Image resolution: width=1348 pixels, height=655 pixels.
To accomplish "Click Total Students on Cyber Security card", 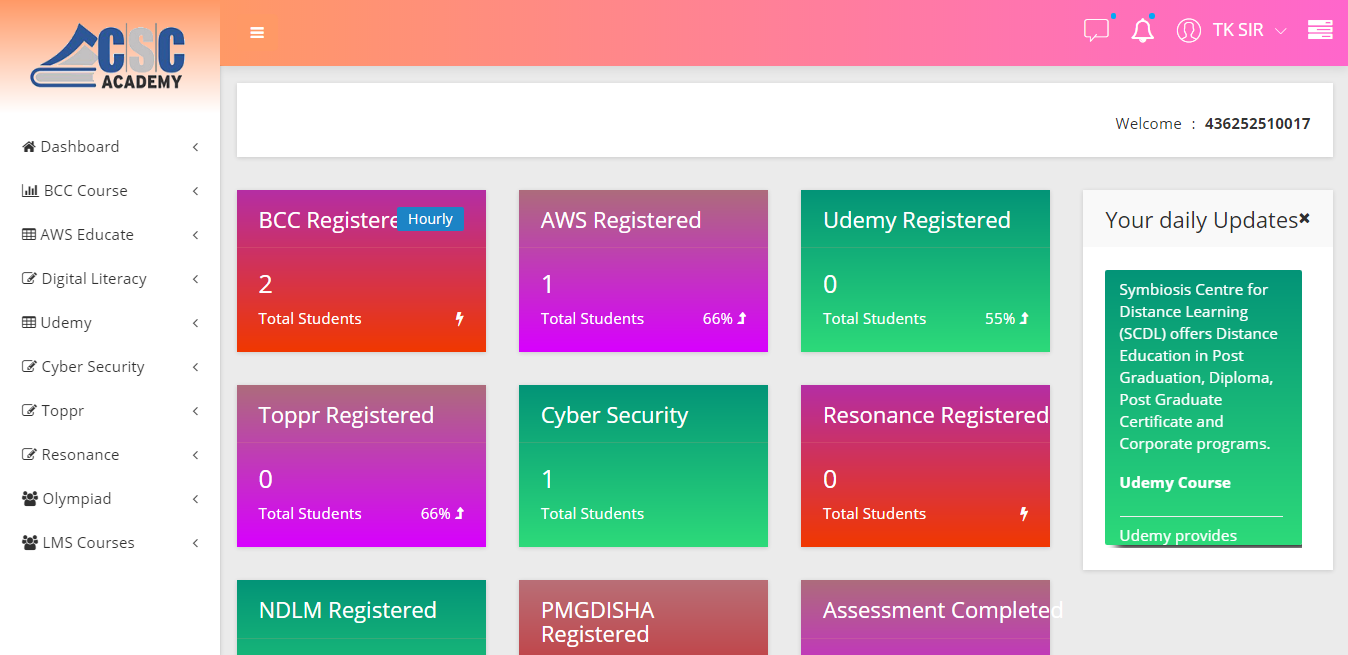I will [592, 514].
